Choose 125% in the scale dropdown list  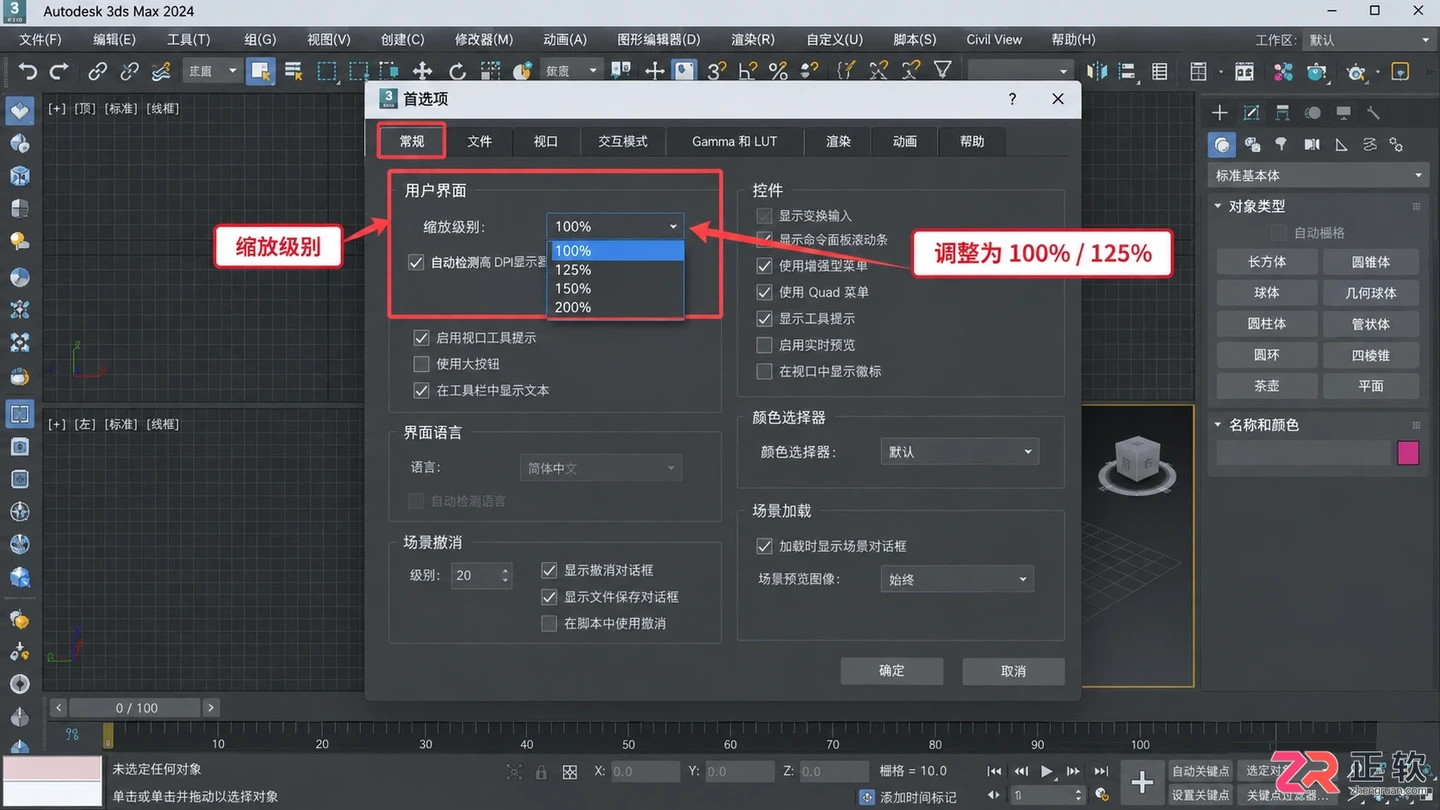coord(616,270)
